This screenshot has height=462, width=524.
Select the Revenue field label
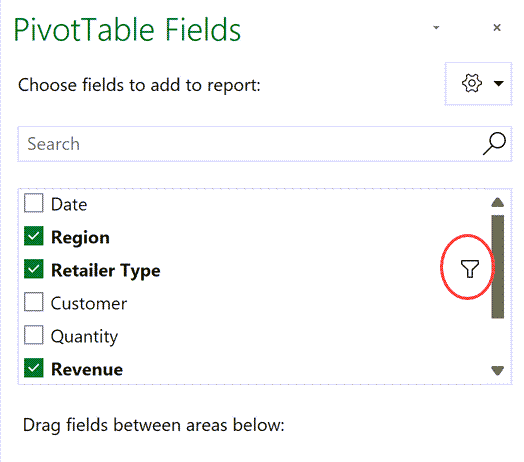click(x=87, y=369)
